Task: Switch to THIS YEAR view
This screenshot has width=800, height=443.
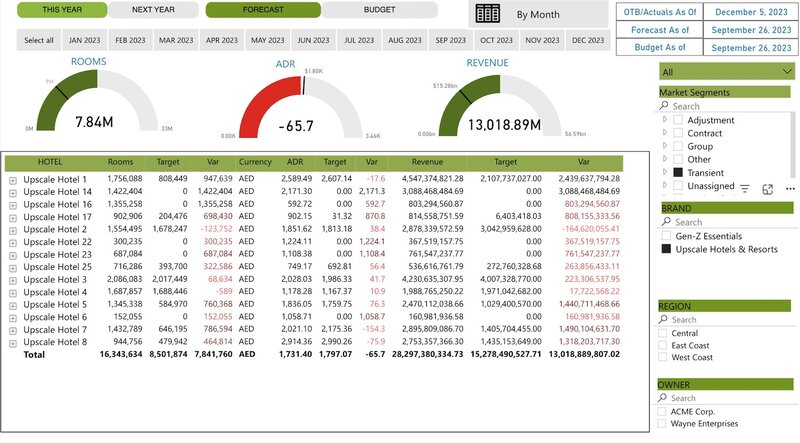Action: click(x=62, y=10)
